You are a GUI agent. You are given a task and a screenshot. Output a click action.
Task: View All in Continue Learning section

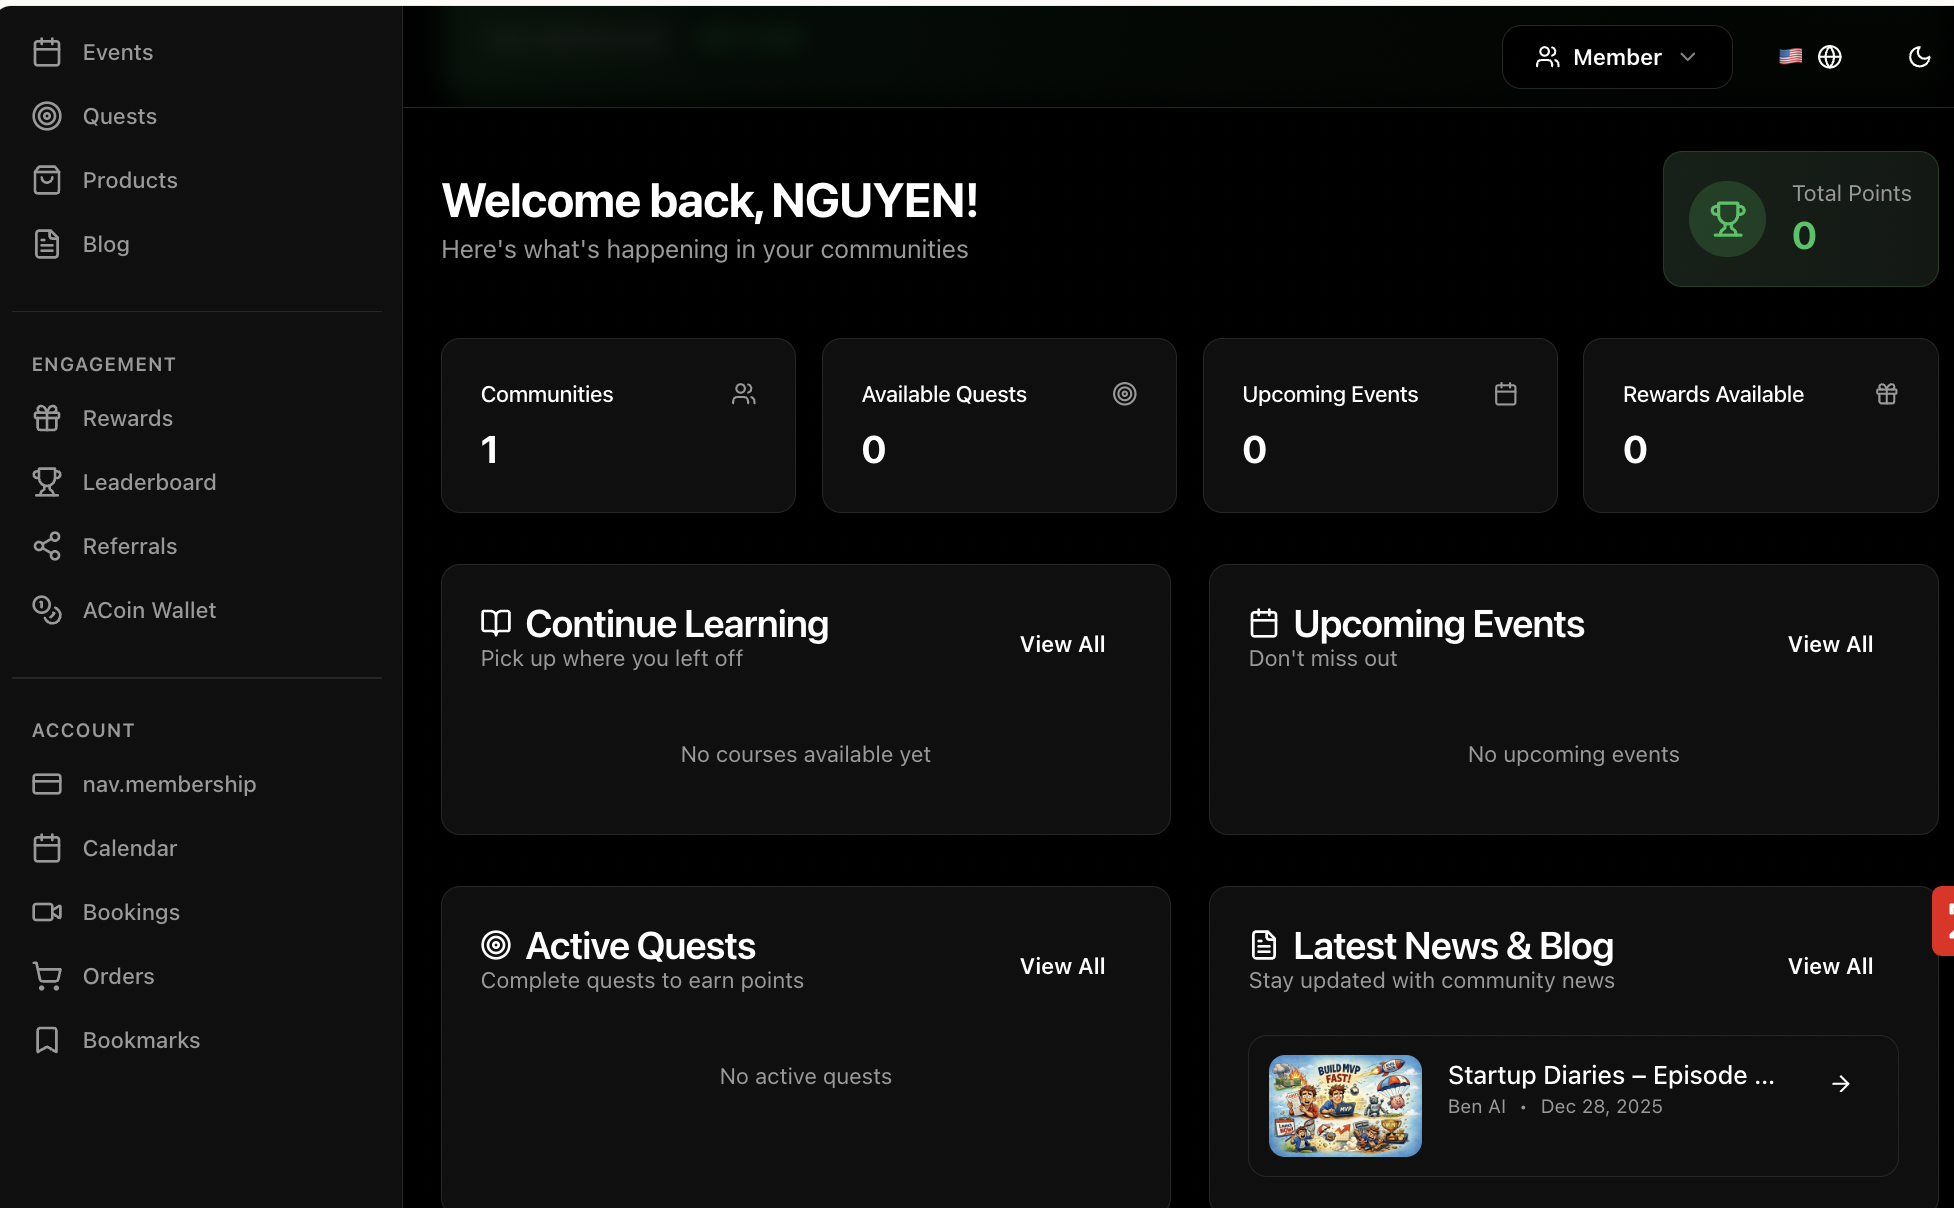(x=1062, y=644)
